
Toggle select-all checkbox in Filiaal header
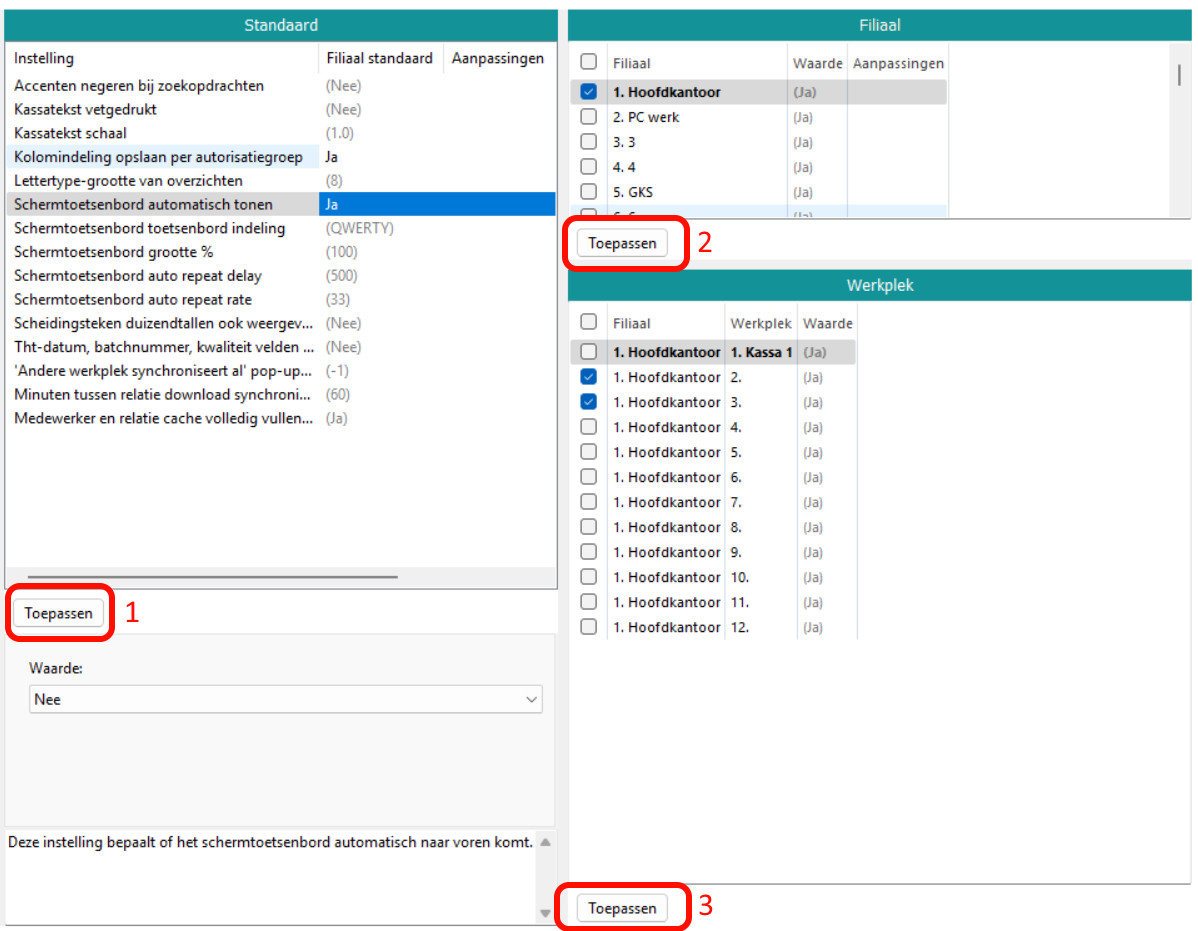[x=589, y=62]
